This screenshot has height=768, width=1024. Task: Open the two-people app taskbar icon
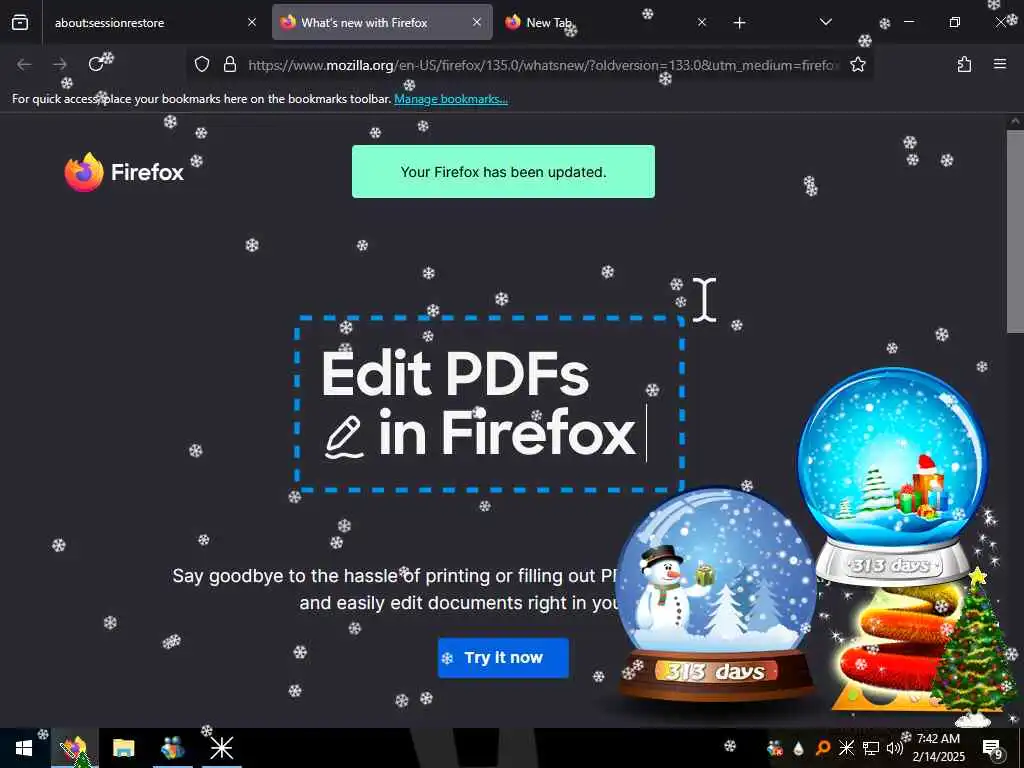pyautogui.click(x=172, y=748)
